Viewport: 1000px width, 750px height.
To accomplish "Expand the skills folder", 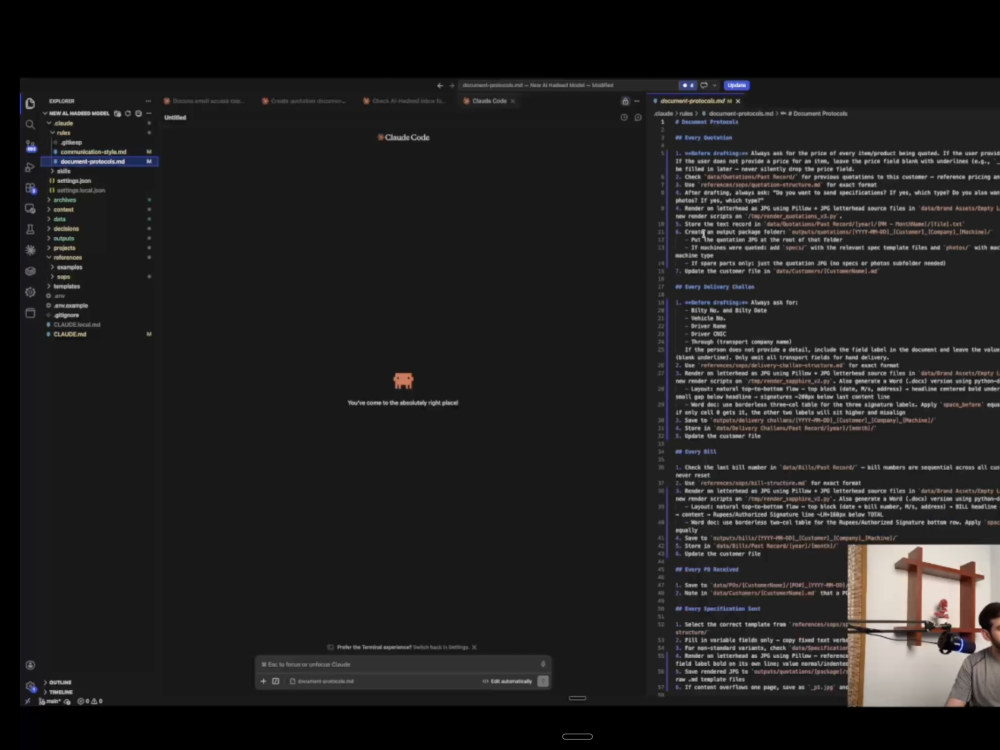I will pos(63,171).
